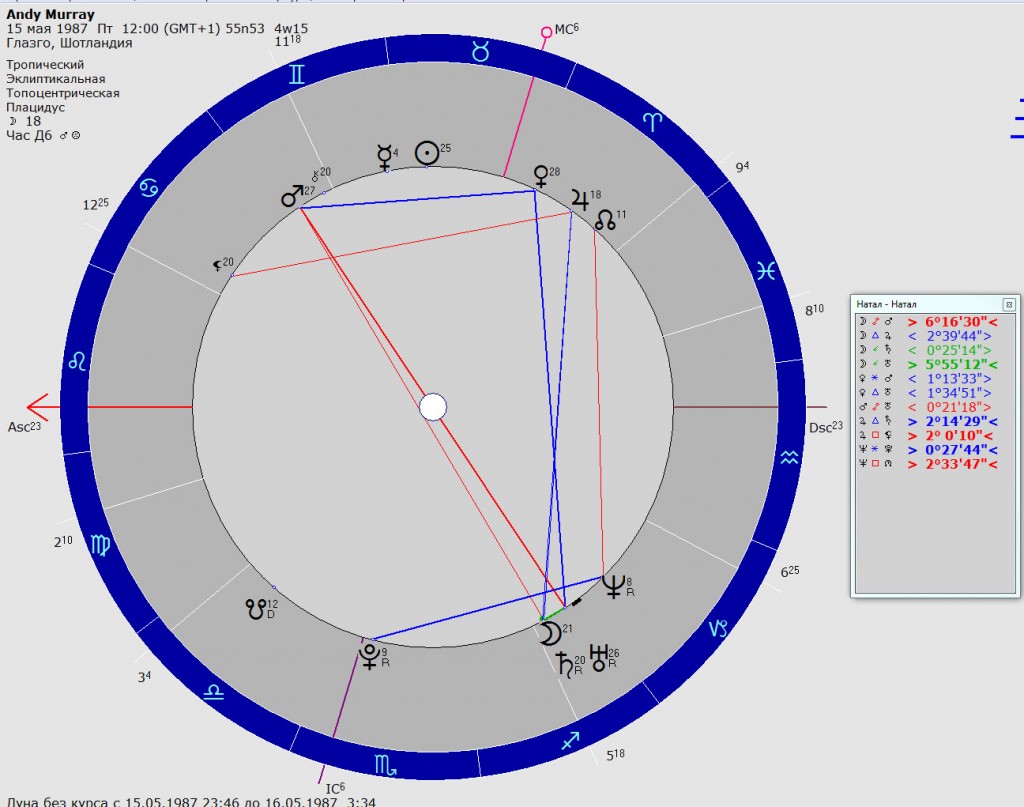This screenshot has width=1024, height=807.
Task: Select the IC label below the wheel
Action: click(x=335, y=788)
